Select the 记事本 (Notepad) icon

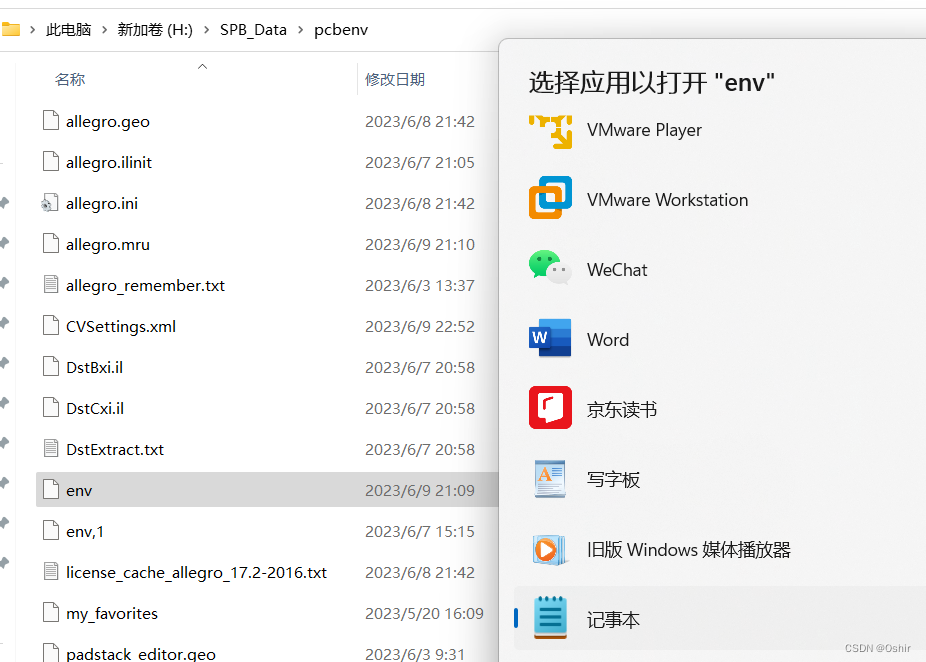(550, 619)
